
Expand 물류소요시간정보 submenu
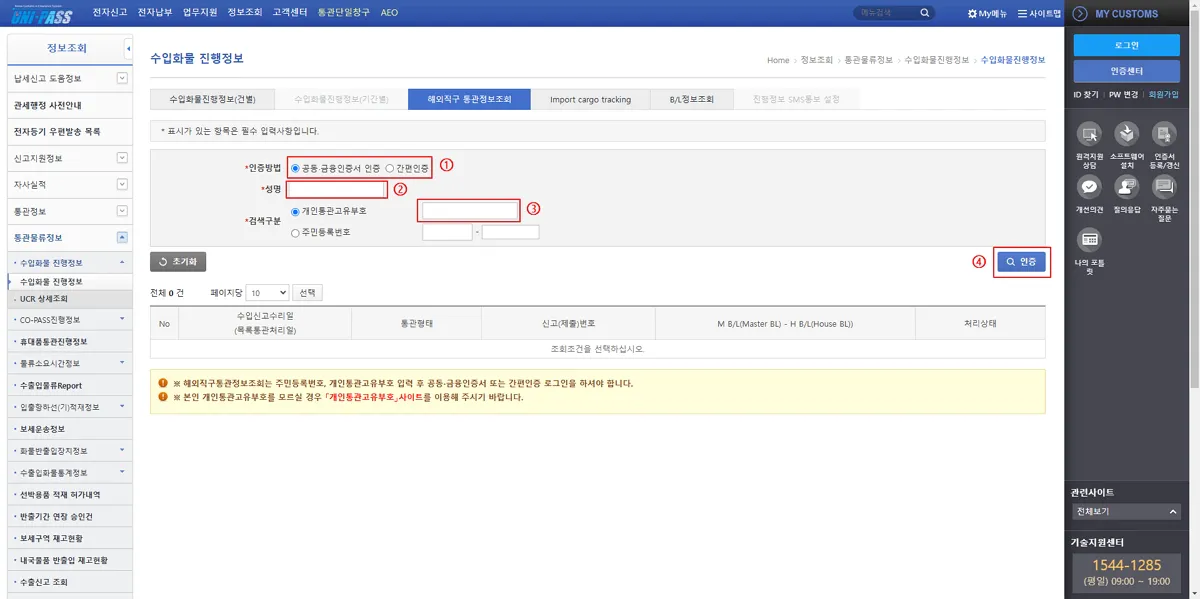[x=122, y=363]
